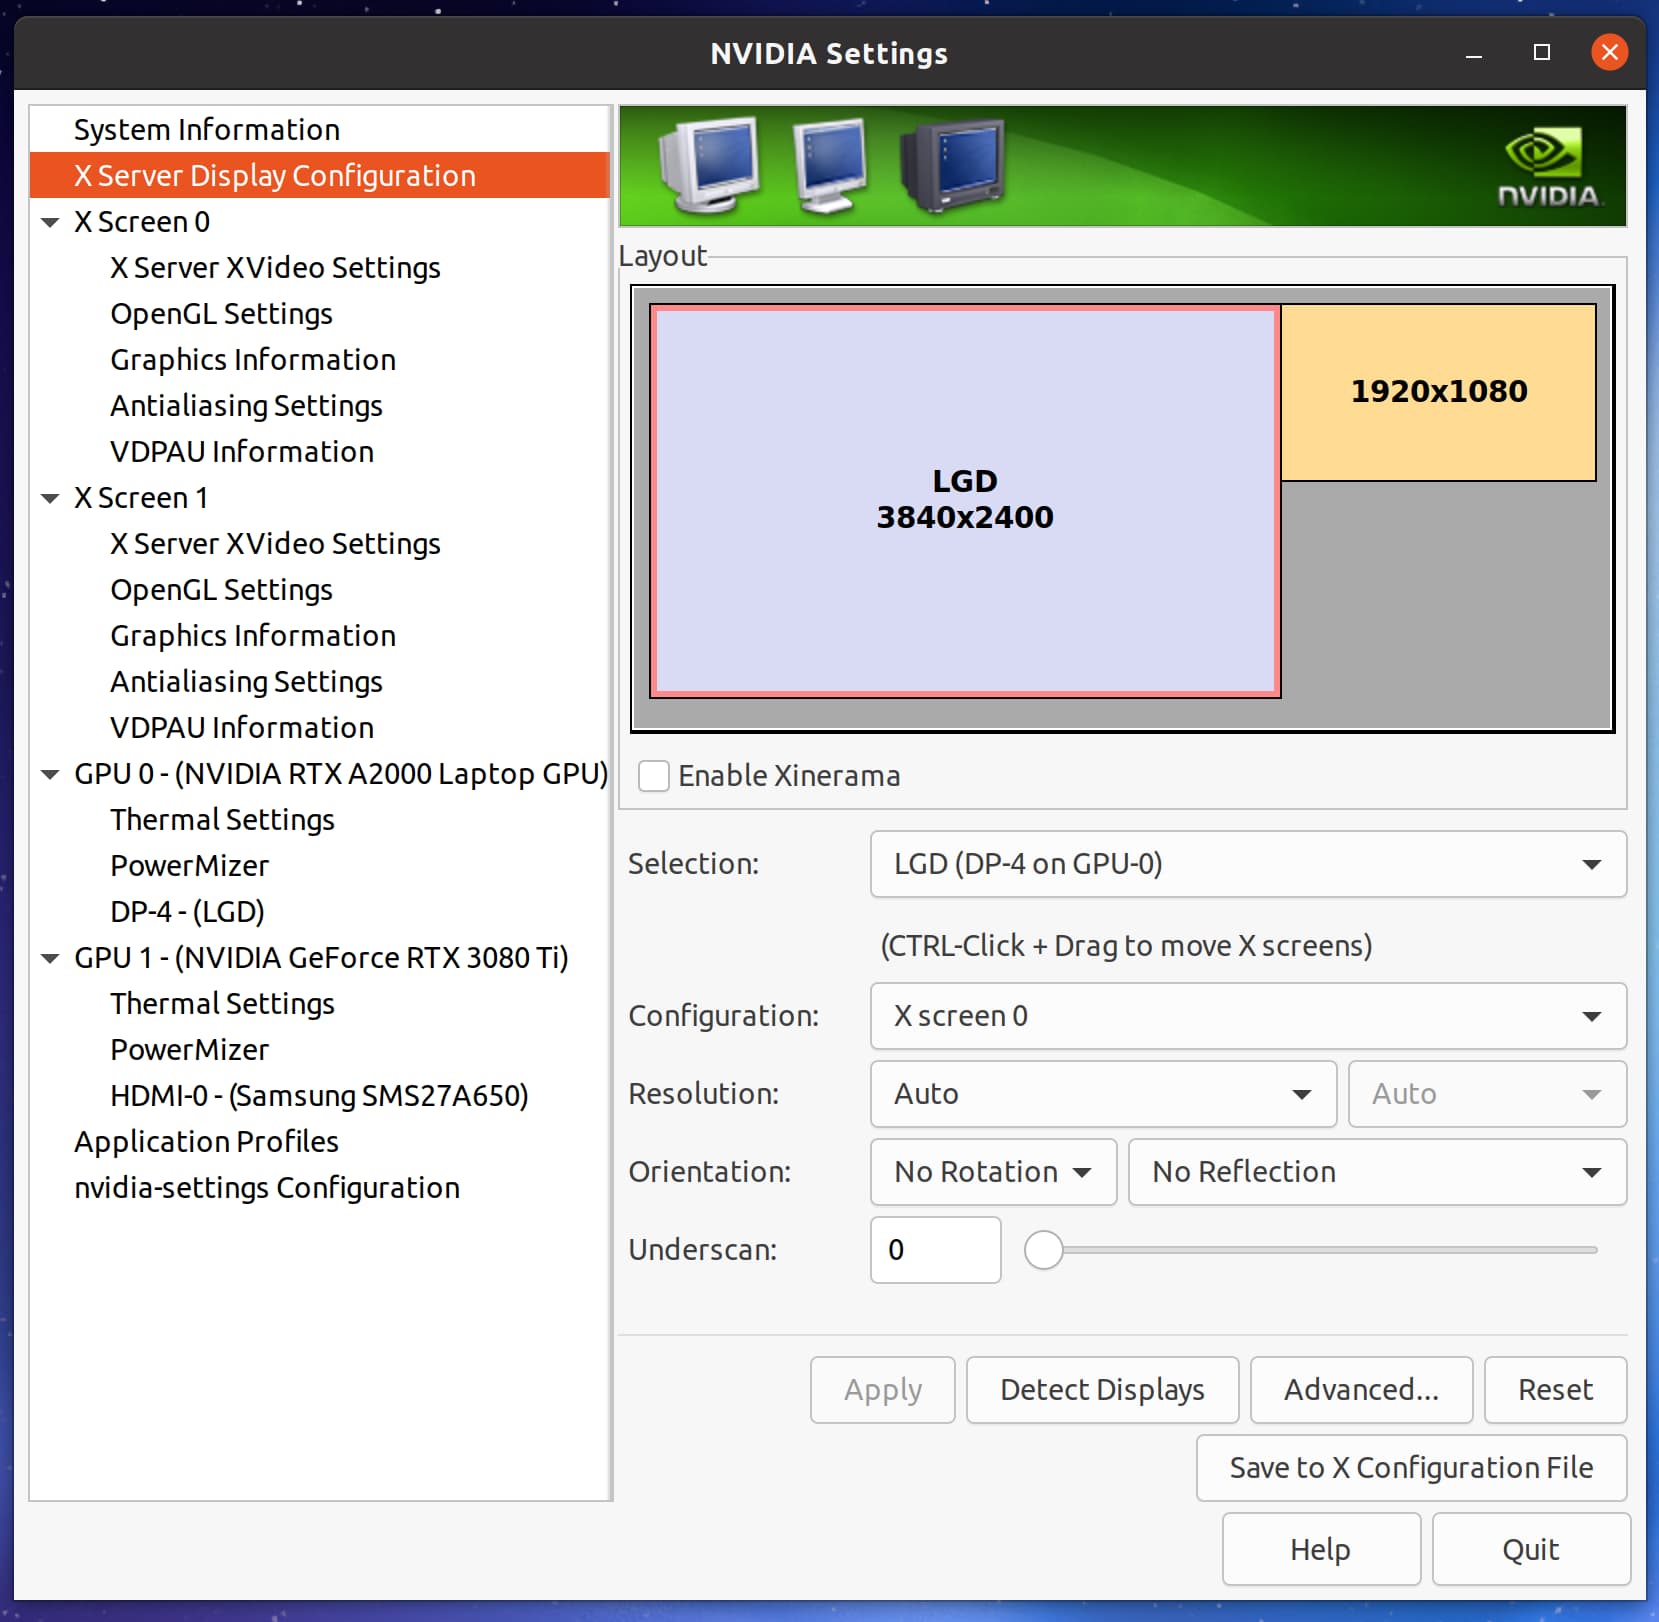Open the Resolution dropdown set to Auto
Image resolution: width=1659 pixels, height=1622 pixels.
tap(1102, 1094)
